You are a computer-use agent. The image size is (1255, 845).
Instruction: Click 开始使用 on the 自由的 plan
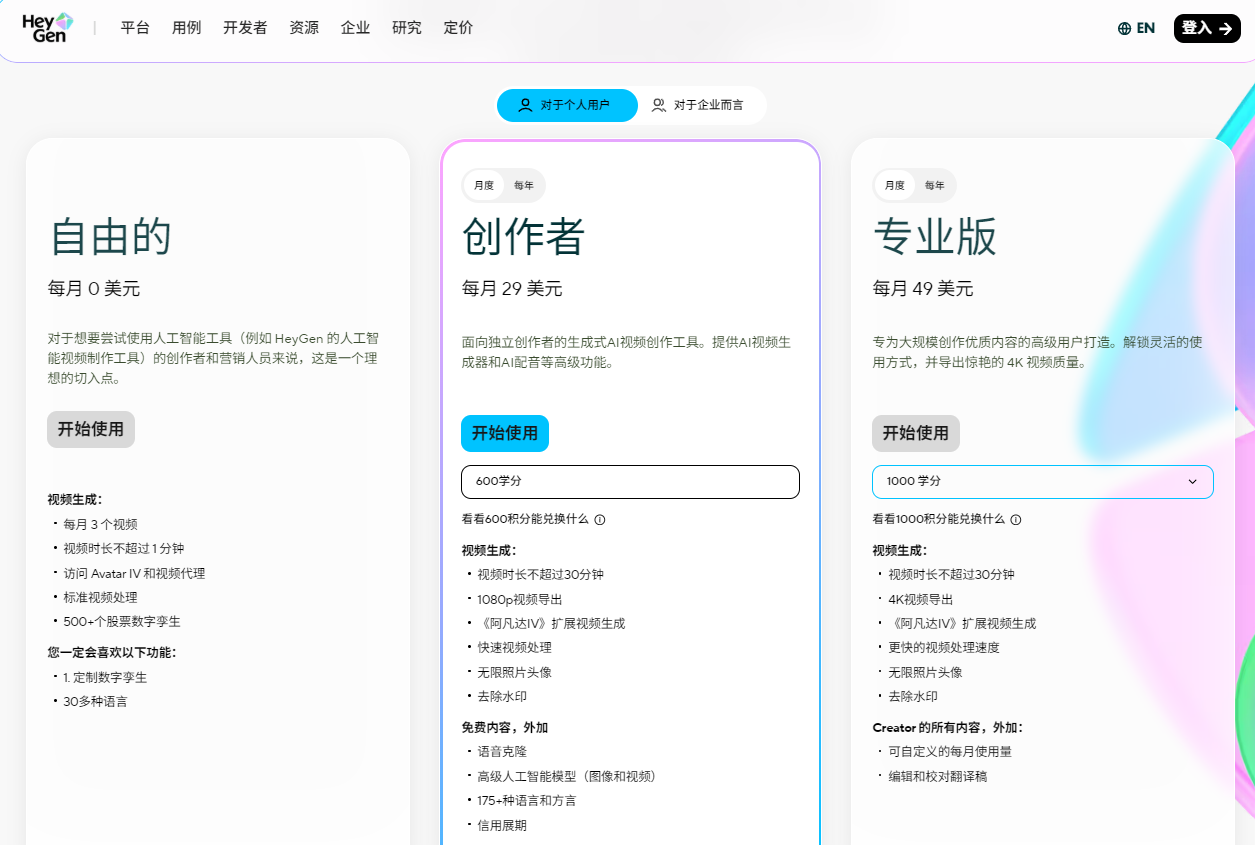click(91, 429)
